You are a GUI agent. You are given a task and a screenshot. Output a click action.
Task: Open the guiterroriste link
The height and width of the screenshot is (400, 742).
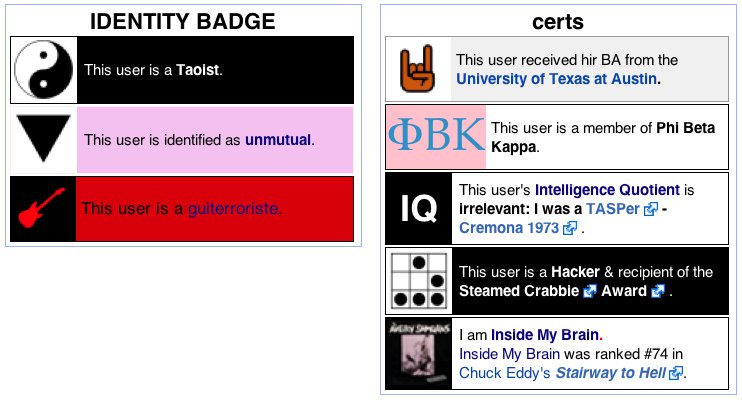click(233, 209)
